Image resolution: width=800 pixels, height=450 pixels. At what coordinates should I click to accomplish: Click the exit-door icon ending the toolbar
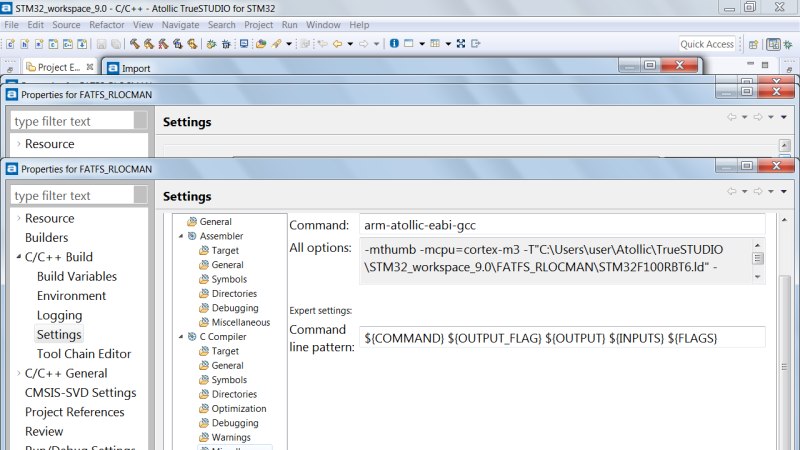click(476, 43)
